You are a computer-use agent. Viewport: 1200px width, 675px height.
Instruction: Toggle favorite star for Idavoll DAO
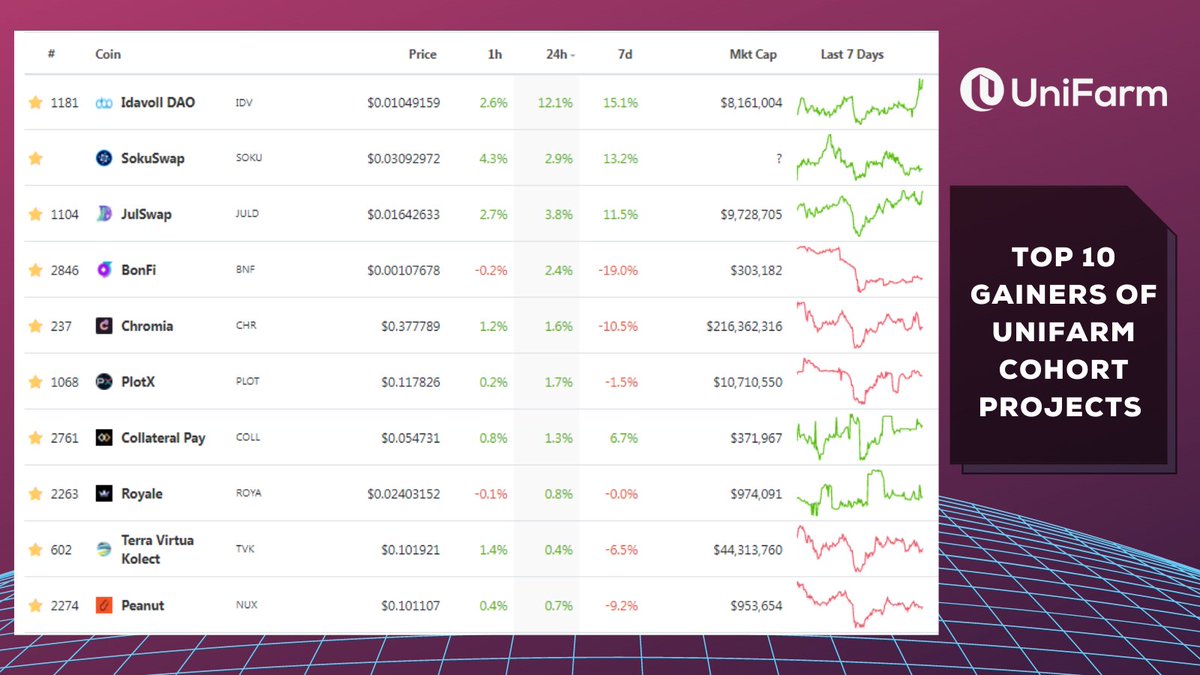[x=36, y=102]
